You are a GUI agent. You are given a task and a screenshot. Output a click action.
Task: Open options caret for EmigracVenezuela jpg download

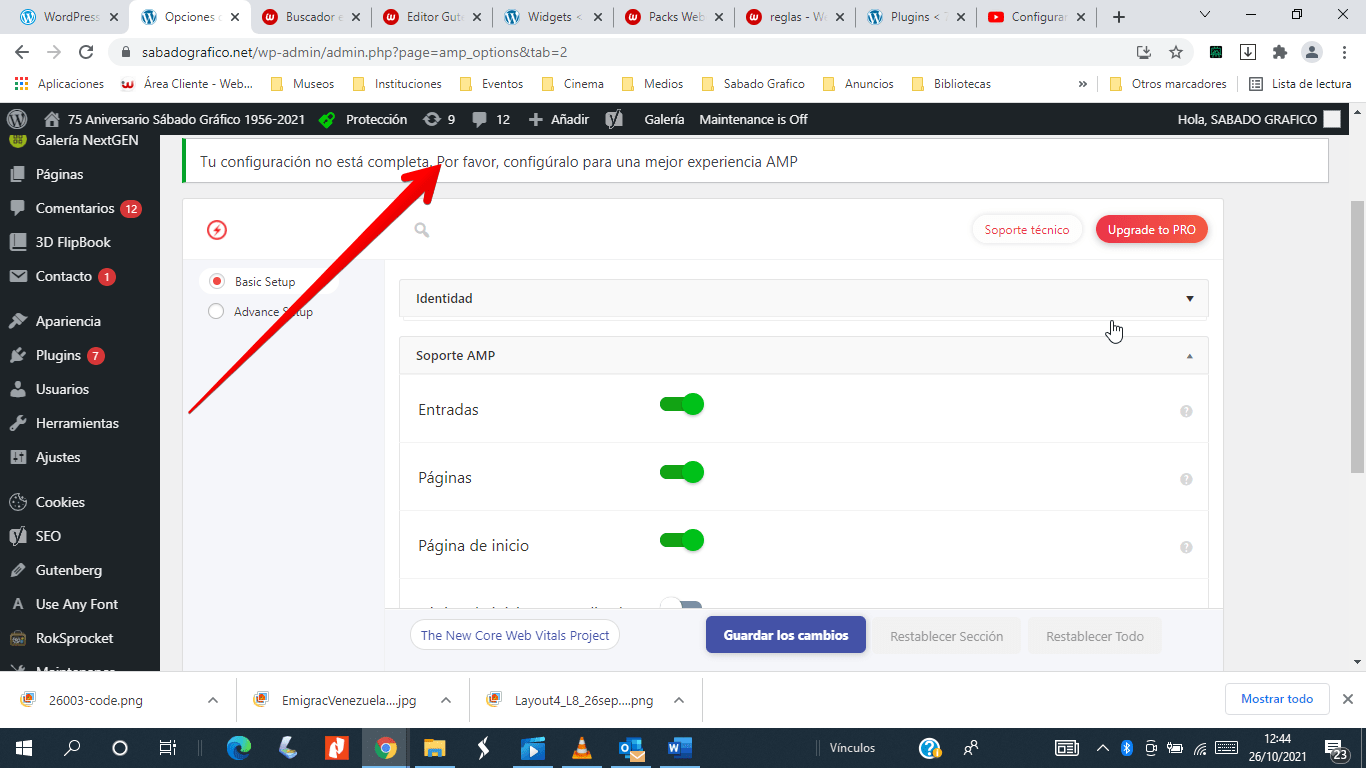[x=446, y=700]
